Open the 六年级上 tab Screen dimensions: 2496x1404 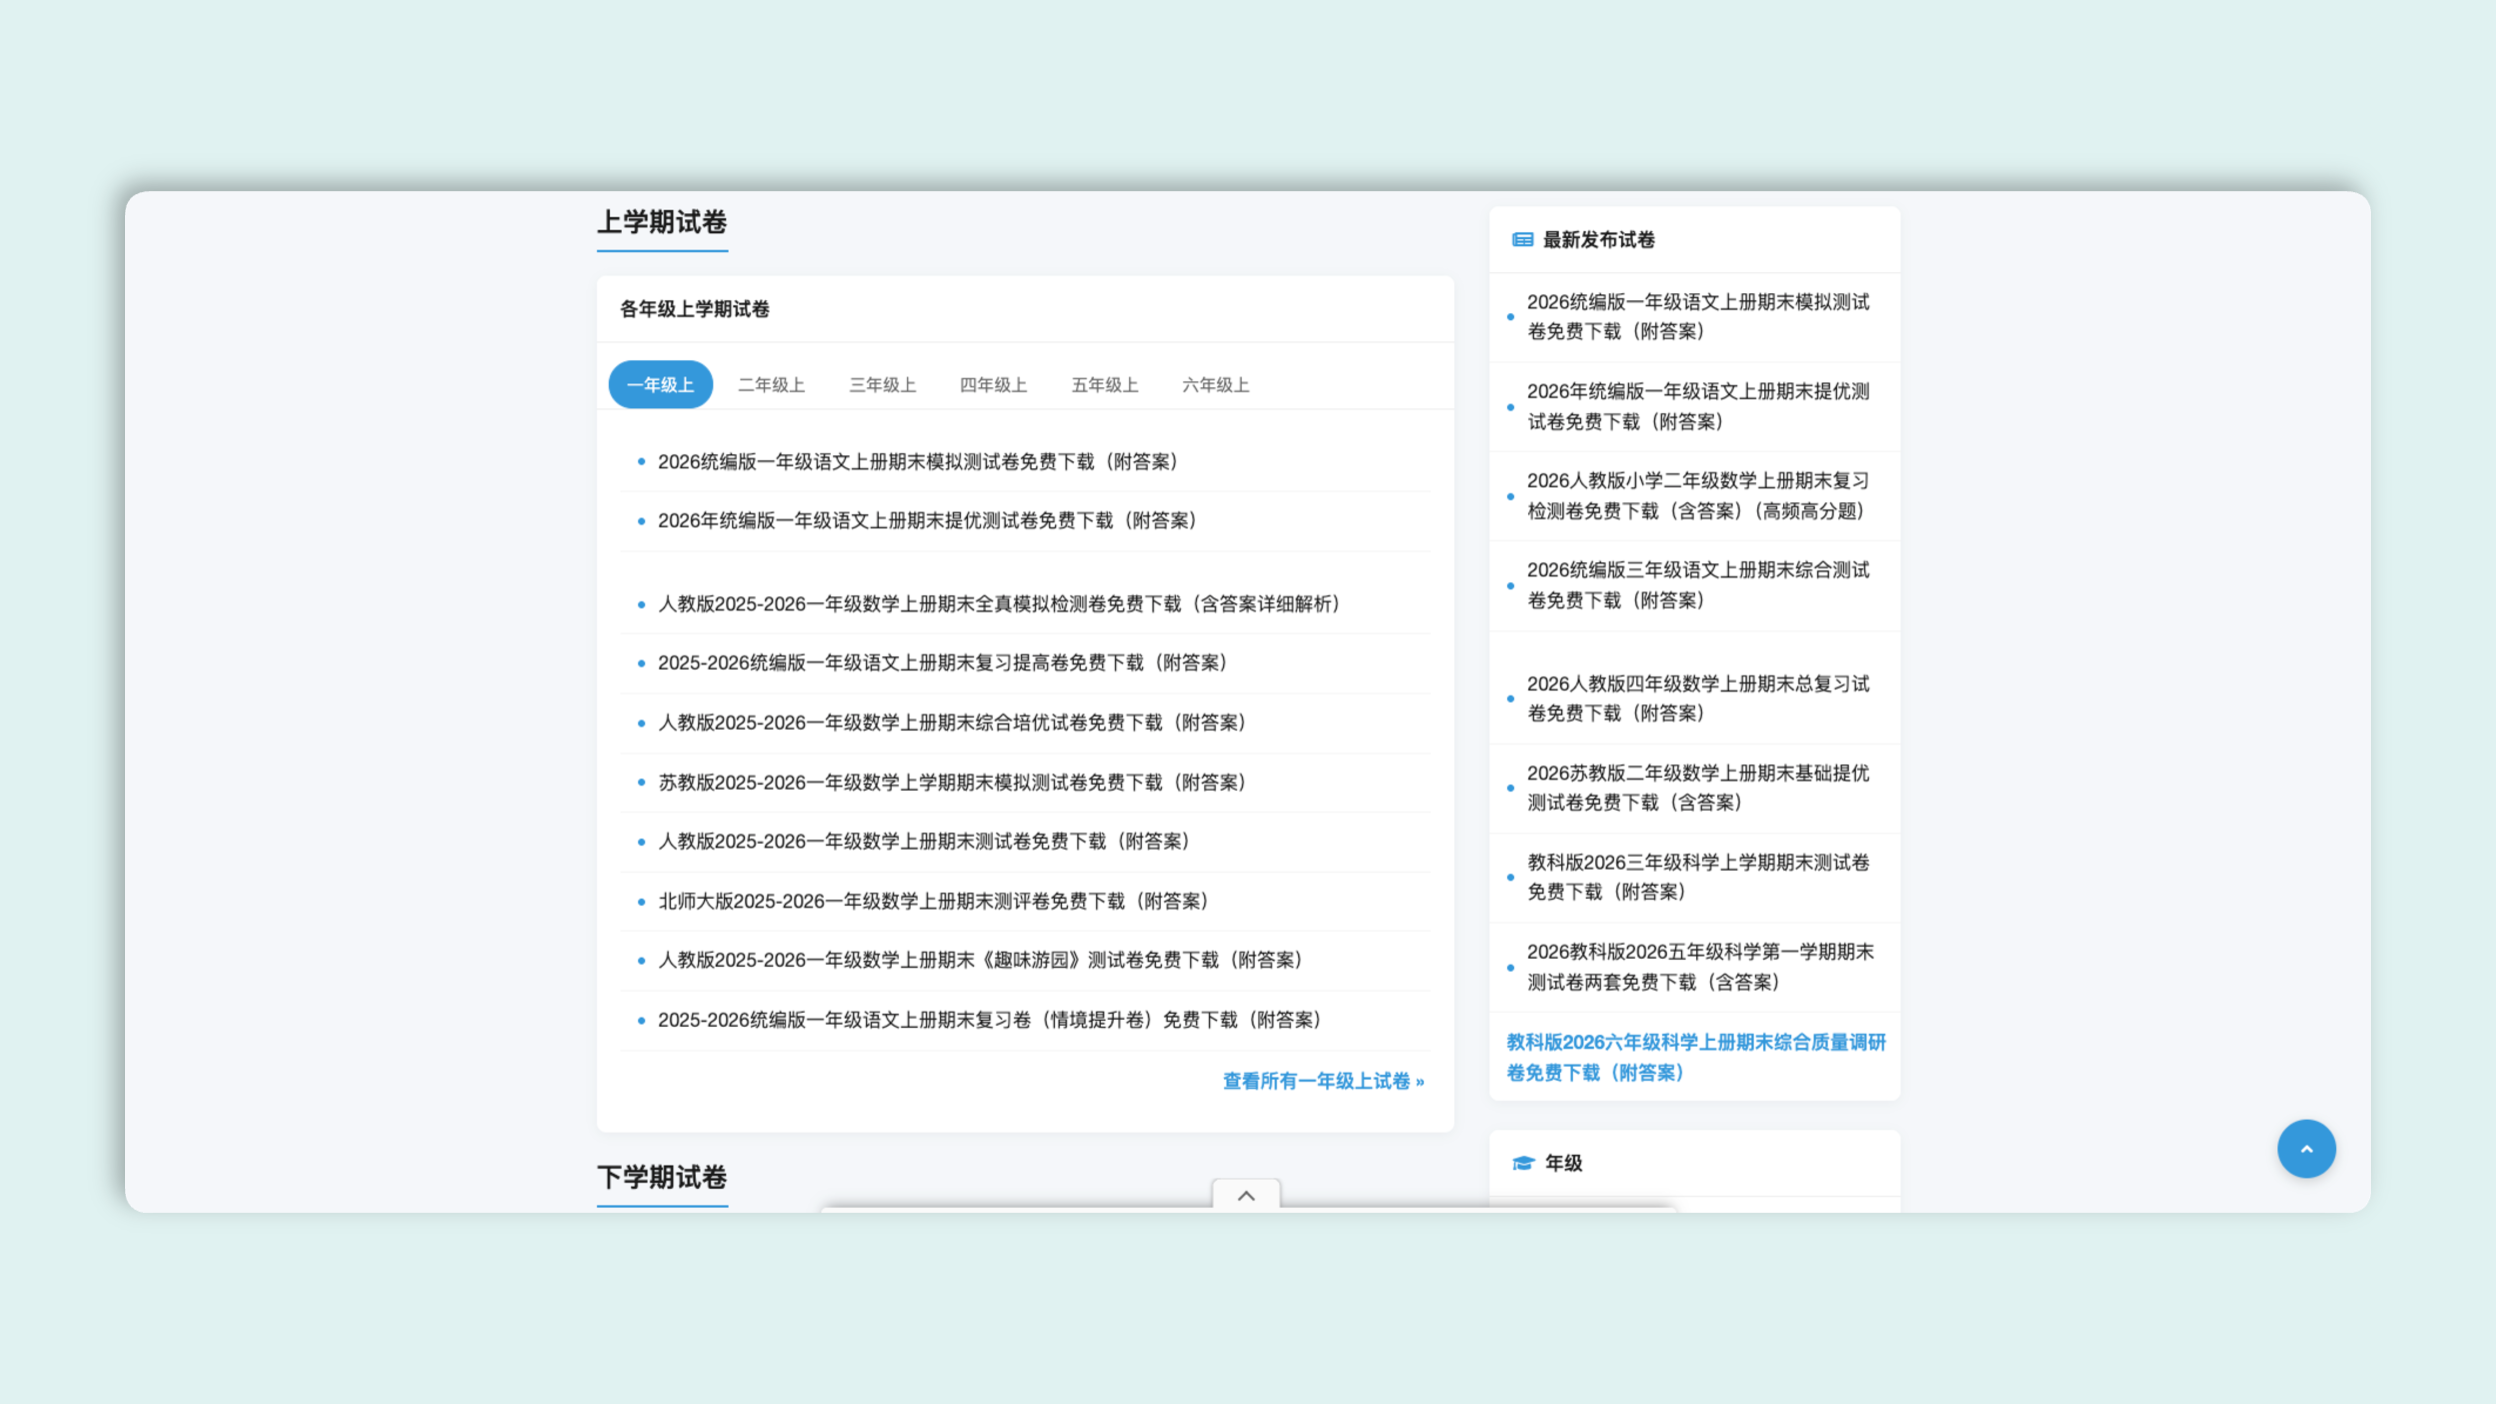(x=1213, y=384)
